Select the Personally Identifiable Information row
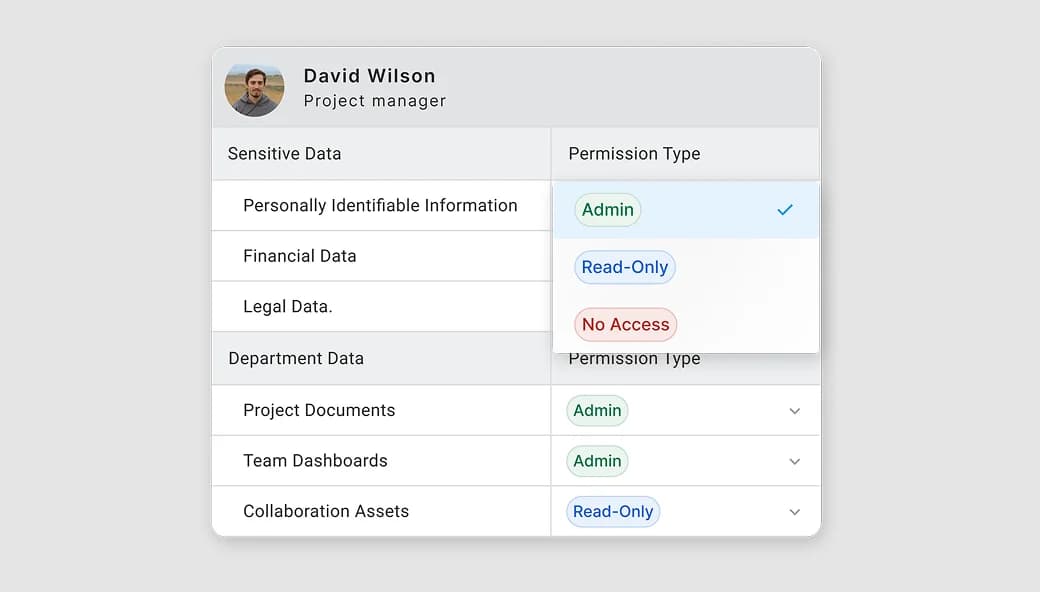The width and height of the screenshot is (1040, 592). click(x=380, y=206)
